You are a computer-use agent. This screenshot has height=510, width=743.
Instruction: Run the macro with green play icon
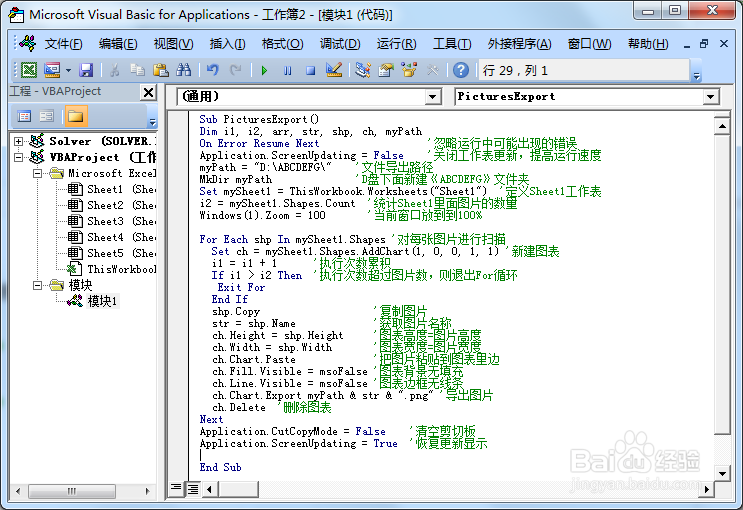click(264, 71)
